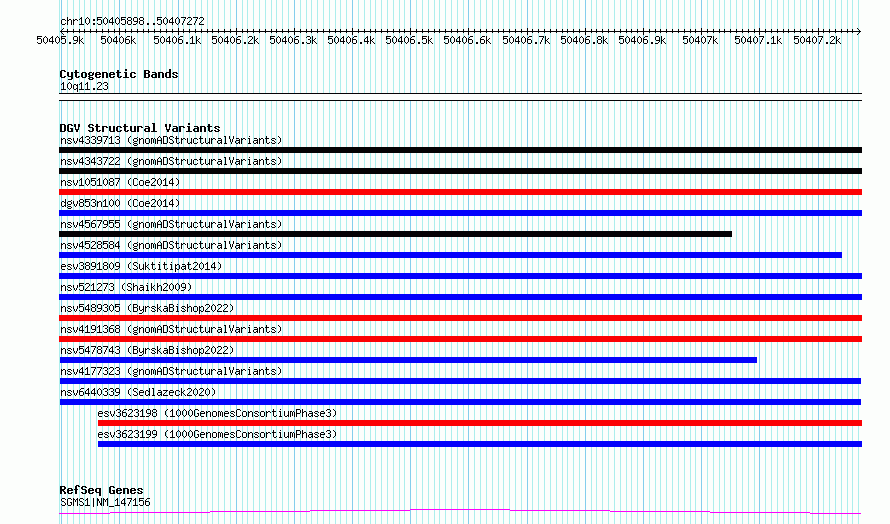The image size is (890, 524).
Task: Click blue bar under nsv4177323
Action: coord(460,381)
